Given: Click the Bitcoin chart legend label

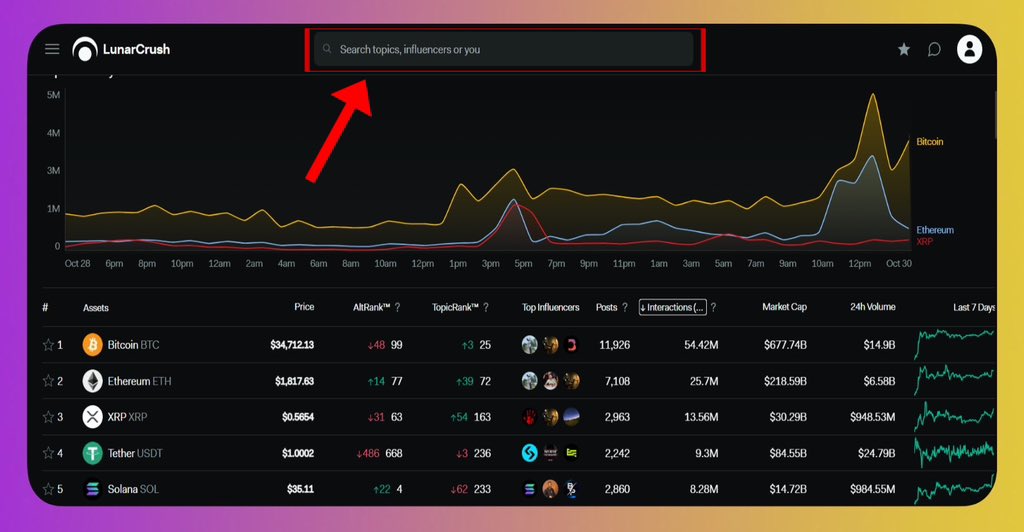Looking at the screenshot, I should [x=929, y=142].
